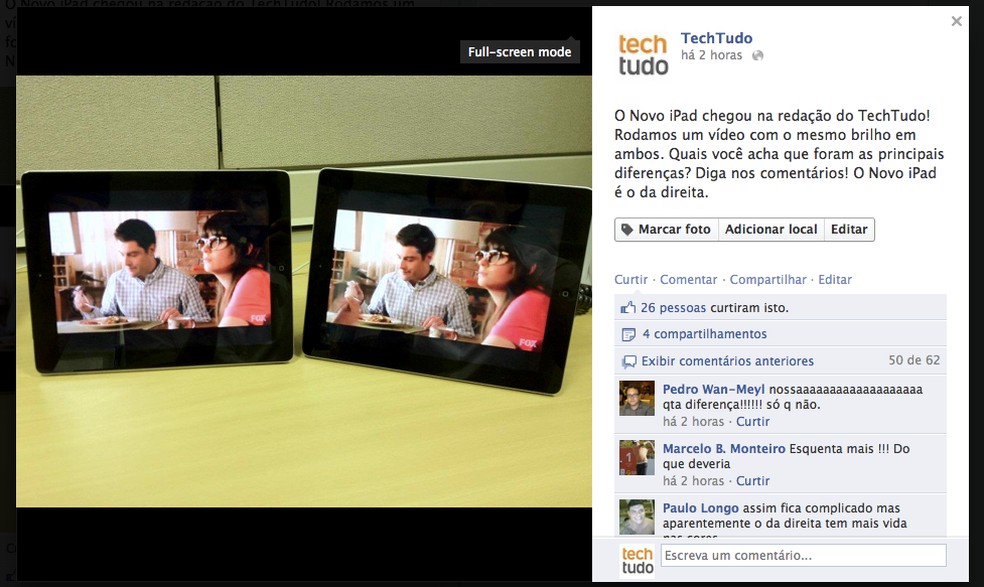Click the speech bubble icon near Exibir comentários anteriores
984x587 pixels.
tap(629, 360)
